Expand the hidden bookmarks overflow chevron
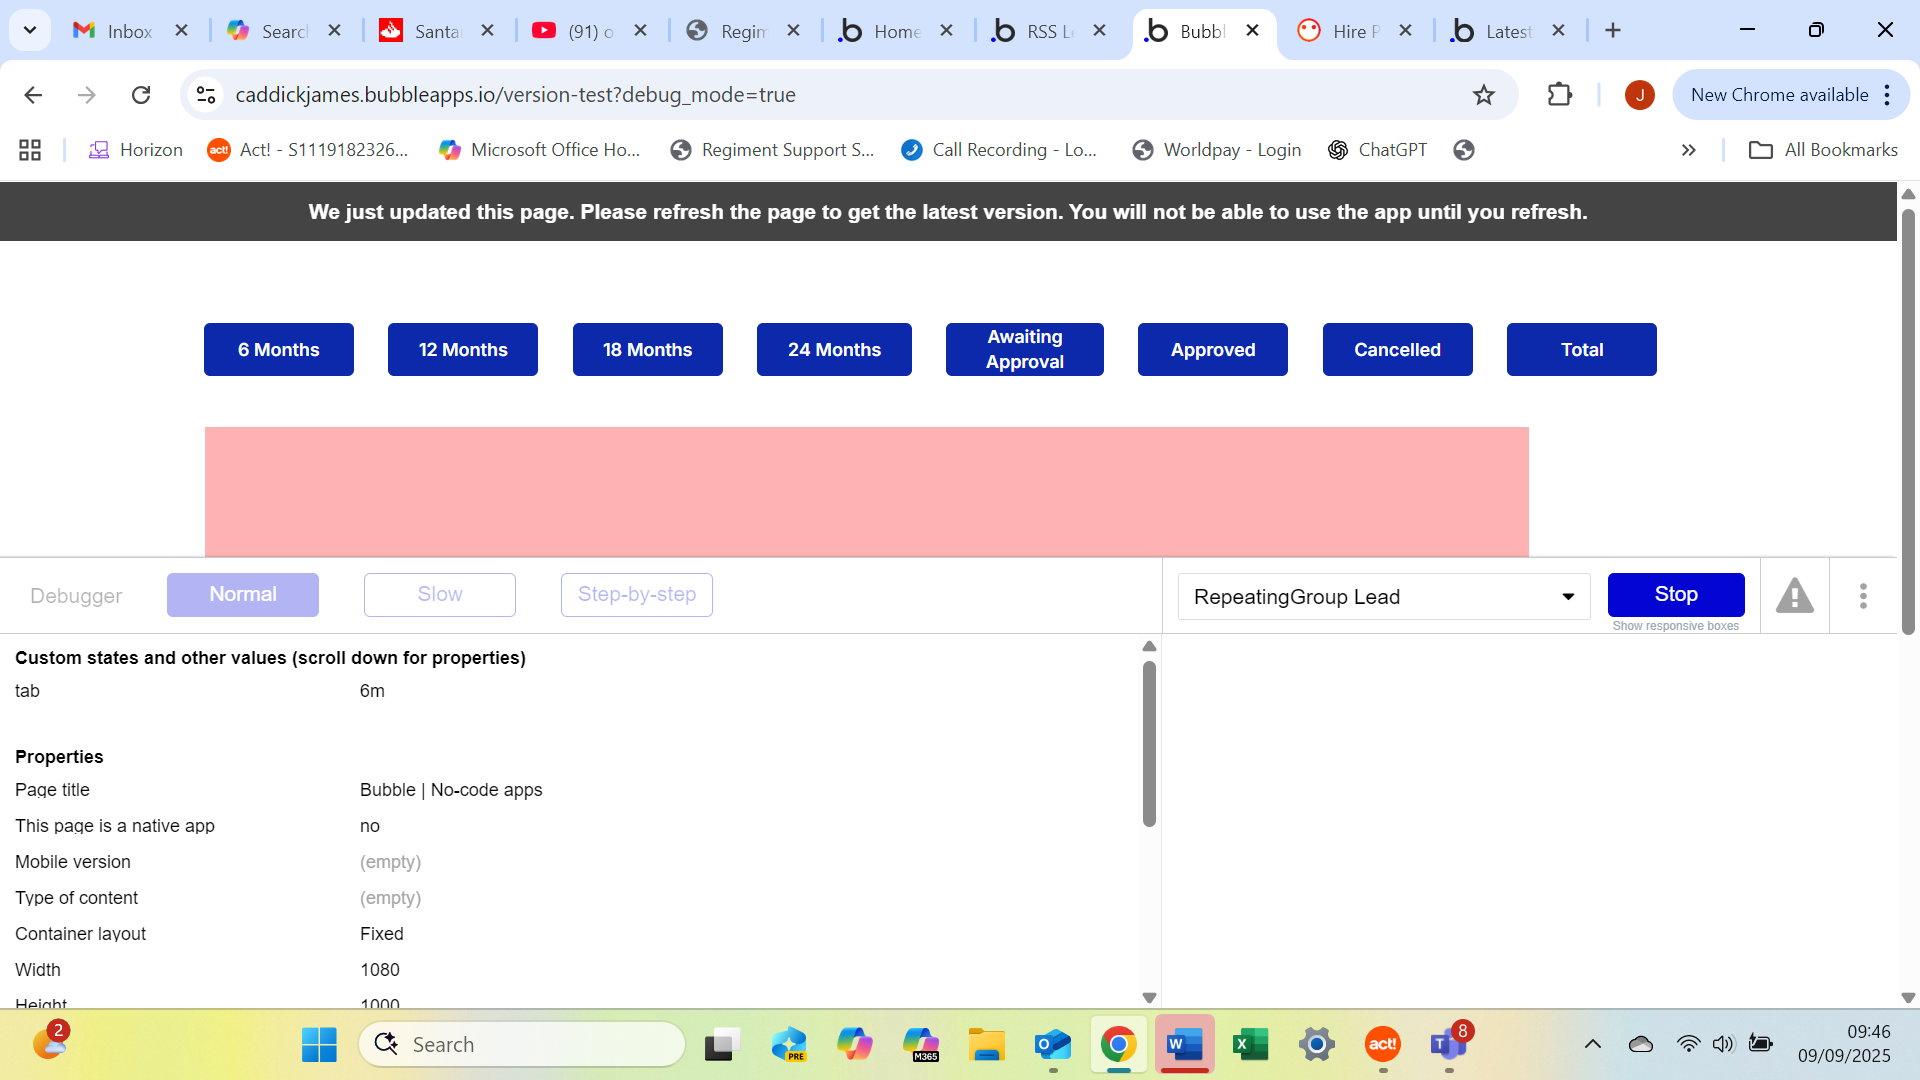The image size is (1920, 1080). click(1688, 150)
